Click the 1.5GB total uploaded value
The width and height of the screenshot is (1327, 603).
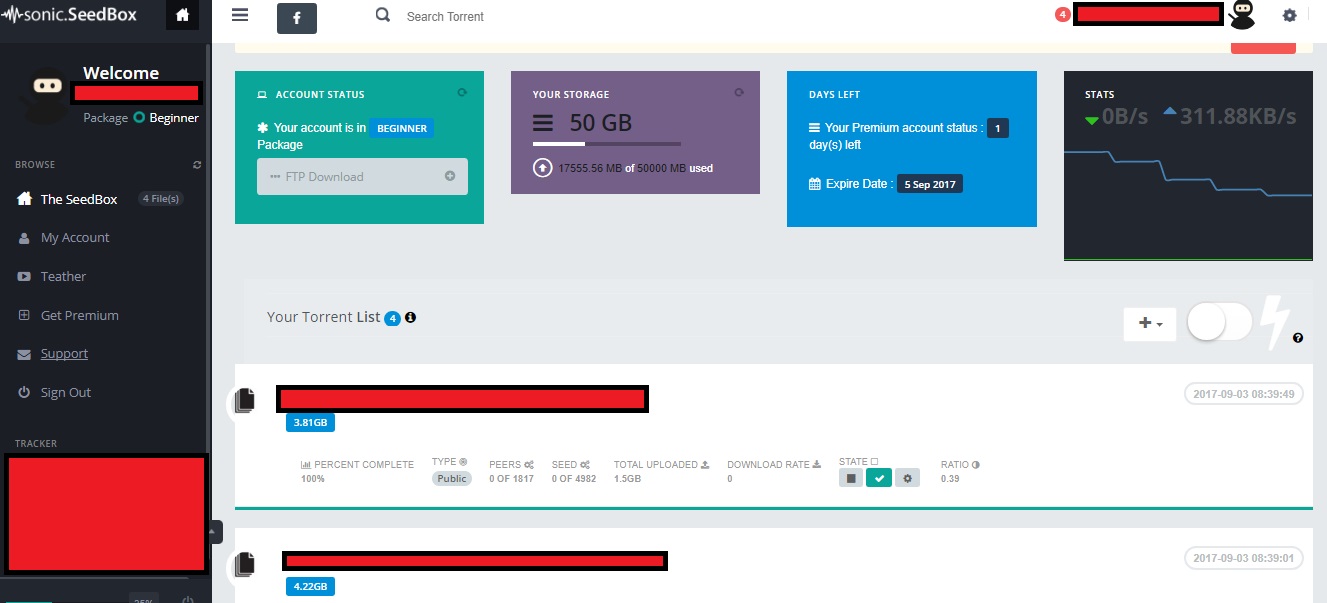tap(627, 479)
